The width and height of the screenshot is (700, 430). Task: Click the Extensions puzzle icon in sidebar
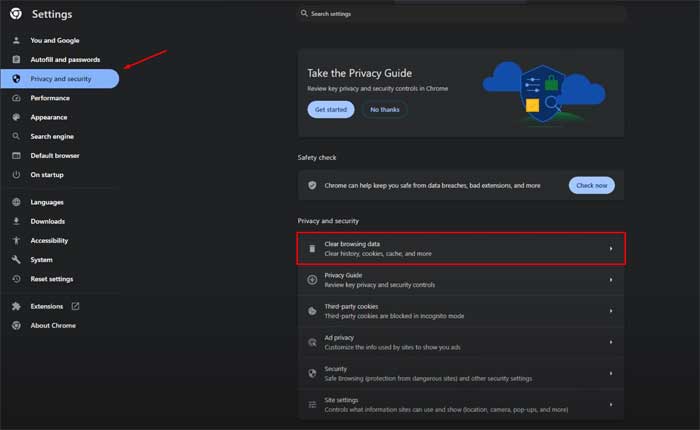pos(16,306)
